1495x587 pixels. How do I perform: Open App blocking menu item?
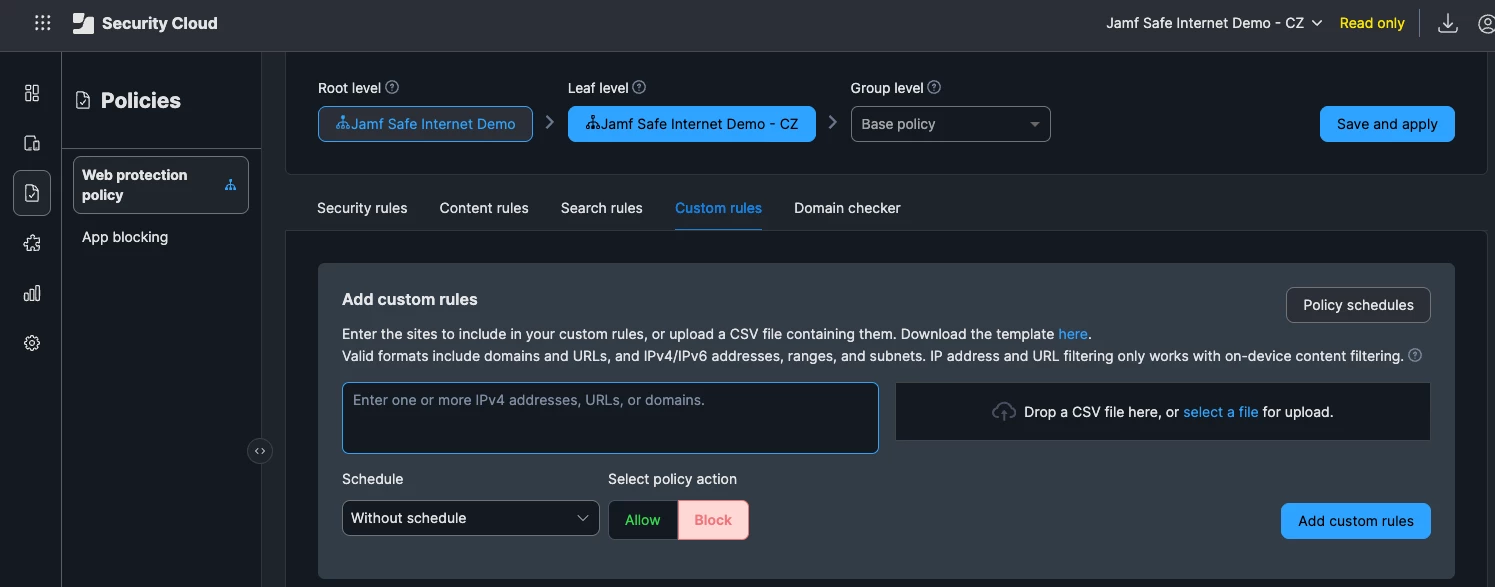(x=125, y=237)
